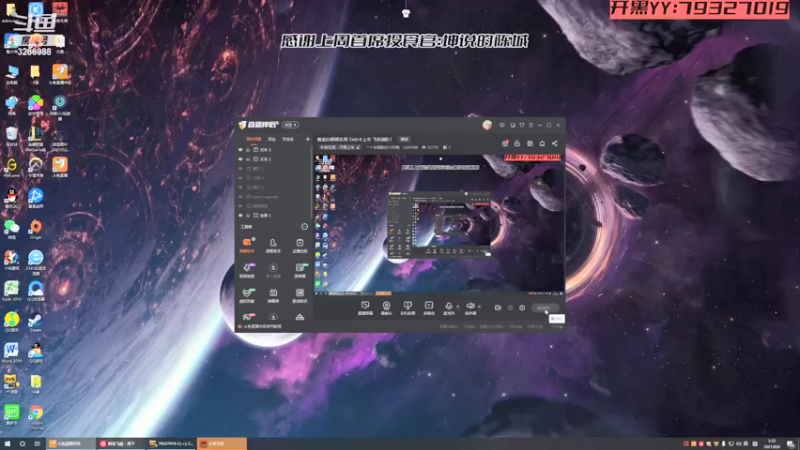Open the QQ penguin desktop icon

pos(11,198)
